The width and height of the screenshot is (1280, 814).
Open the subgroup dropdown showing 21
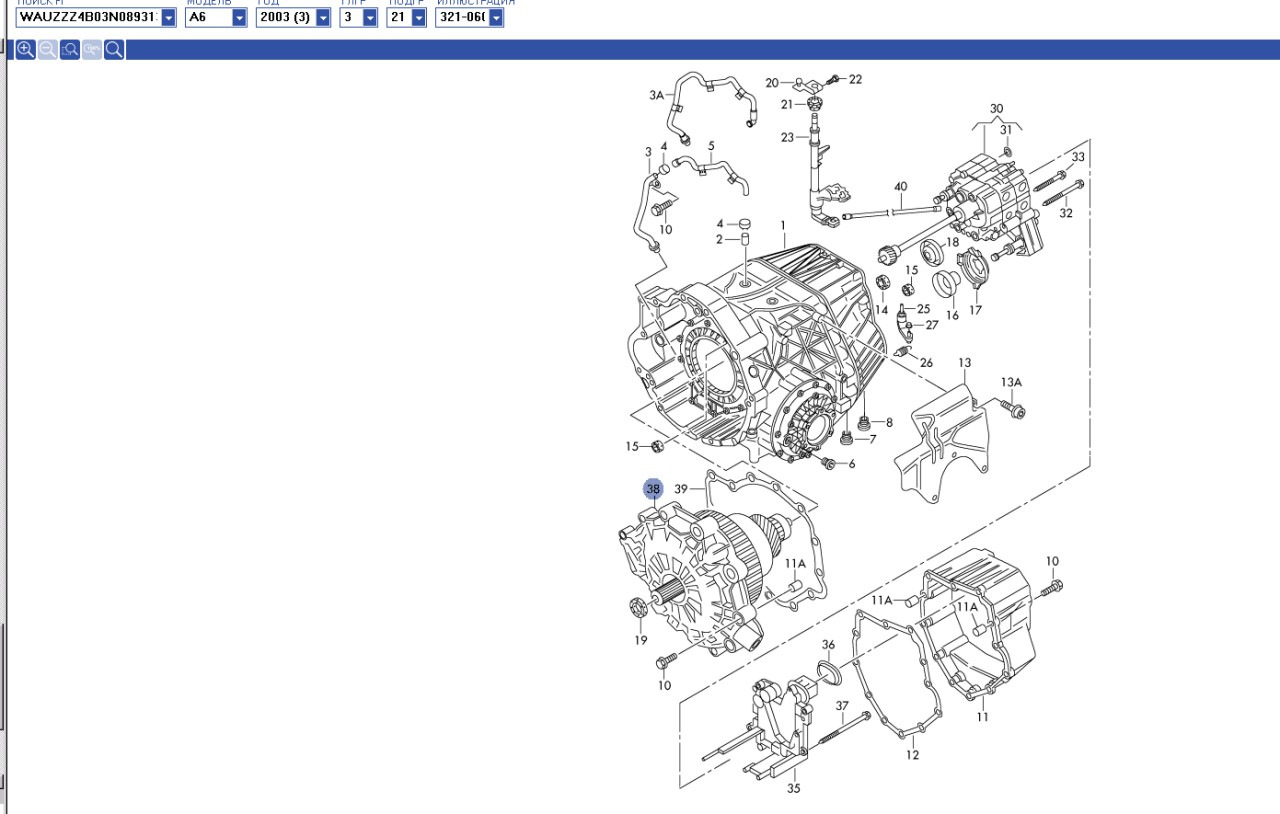[418, 18]
